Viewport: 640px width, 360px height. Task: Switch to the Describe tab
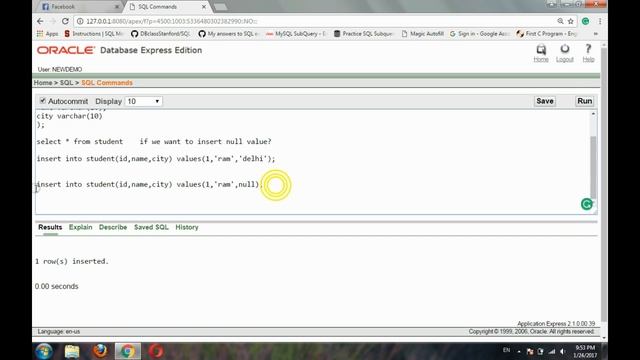pos(113,227)
